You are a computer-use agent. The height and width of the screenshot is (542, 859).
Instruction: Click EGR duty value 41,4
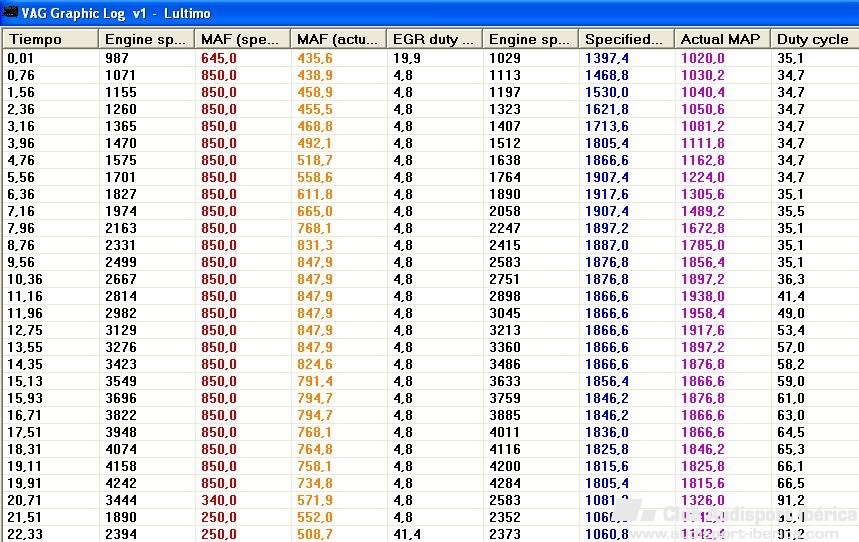pyautogui.click(x=407, y=534)
